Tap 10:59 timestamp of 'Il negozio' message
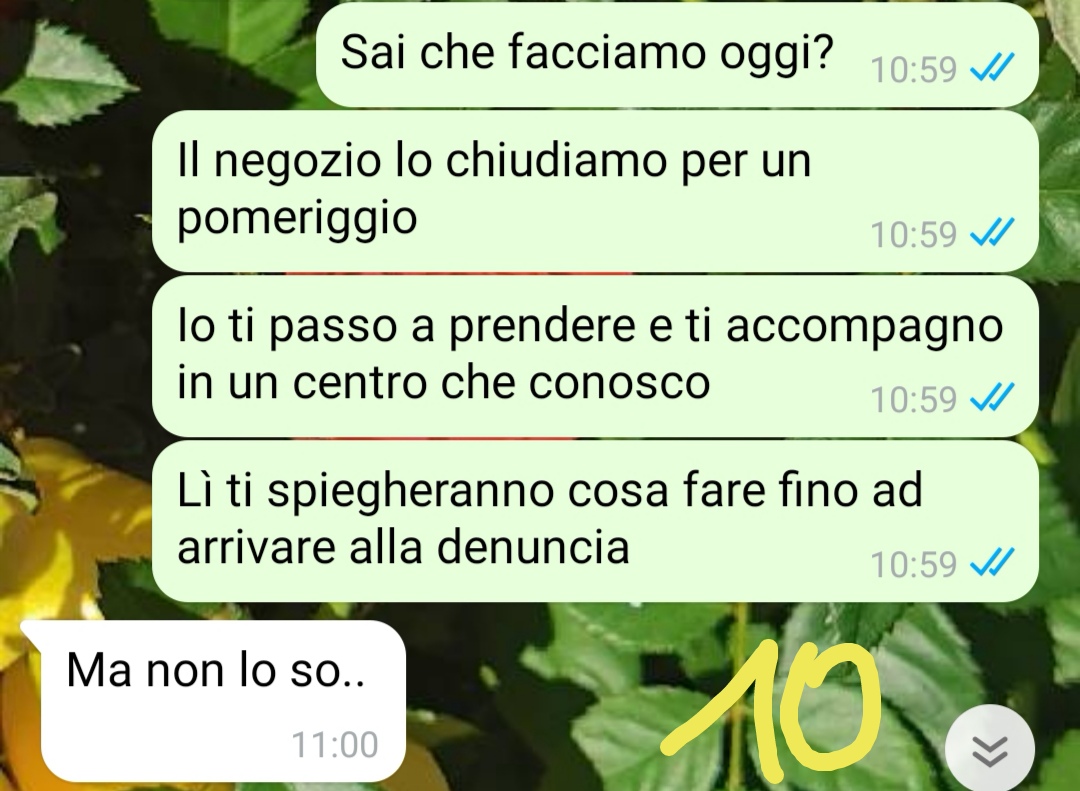Screen dimensions: 1080x791 pos(913,234)
